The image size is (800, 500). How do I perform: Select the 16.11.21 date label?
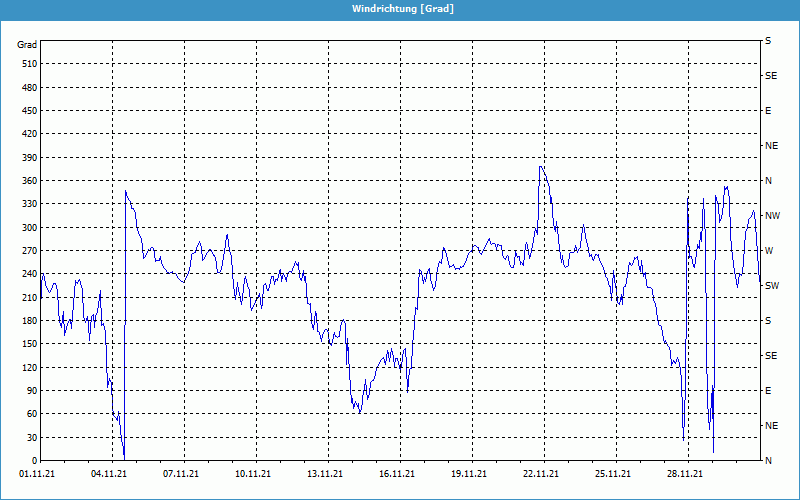tap(398, 475)
